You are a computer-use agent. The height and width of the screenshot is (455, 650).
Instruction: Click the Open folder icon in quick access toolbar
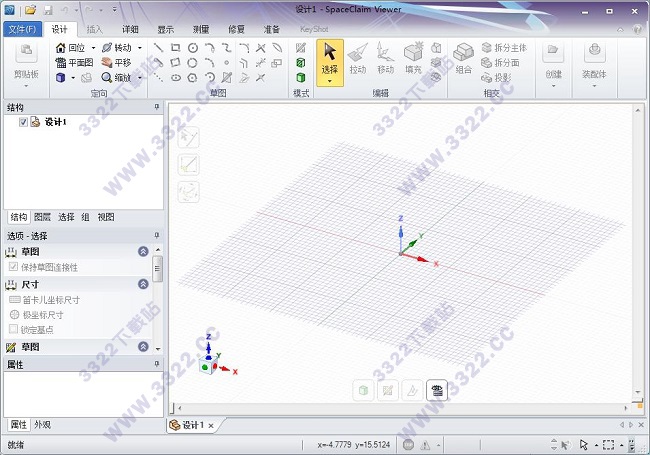point(30,10)
